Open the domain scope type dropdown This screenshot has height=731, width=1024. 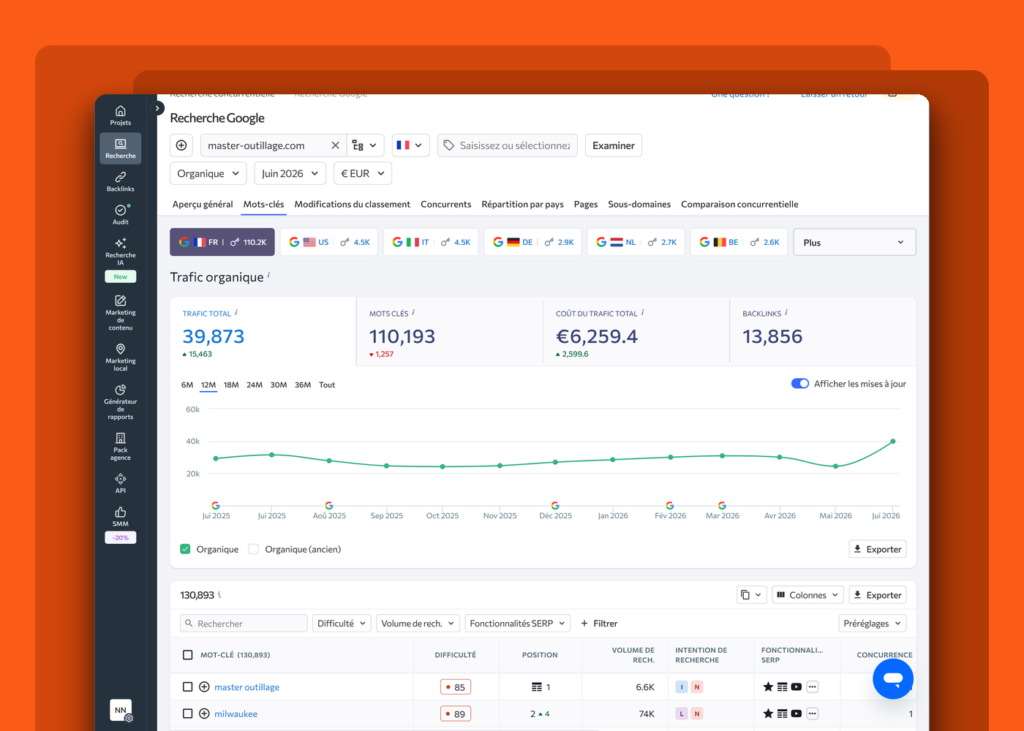click(364, 145)
